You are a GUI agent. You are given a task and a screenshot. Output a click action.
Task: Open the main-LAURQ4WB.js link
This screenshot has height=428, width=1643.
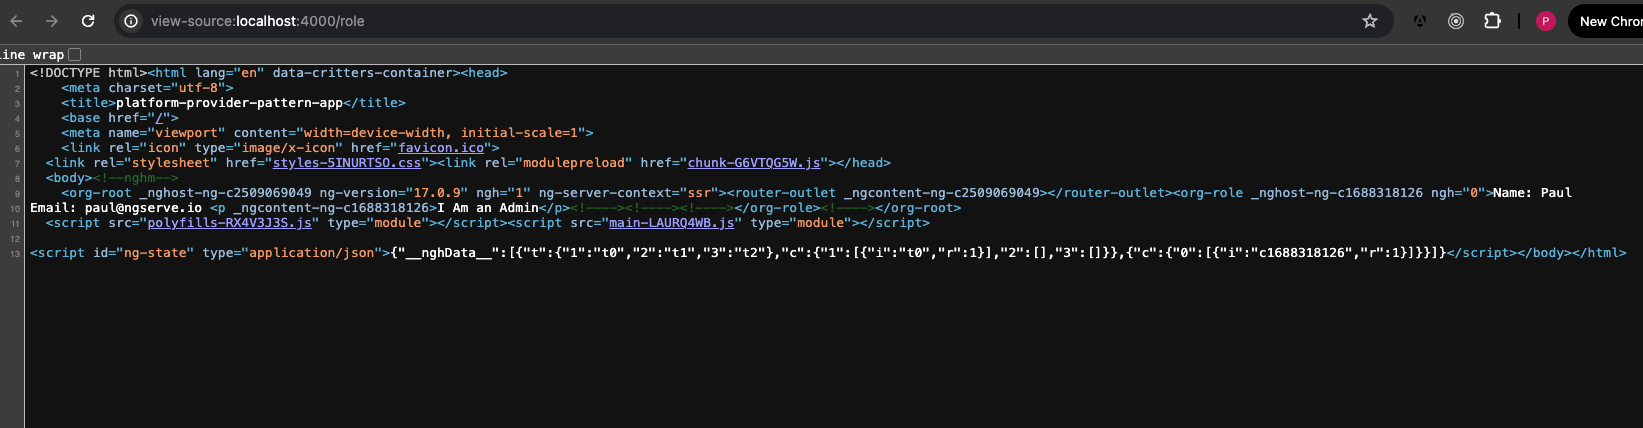tap(672, 223)
